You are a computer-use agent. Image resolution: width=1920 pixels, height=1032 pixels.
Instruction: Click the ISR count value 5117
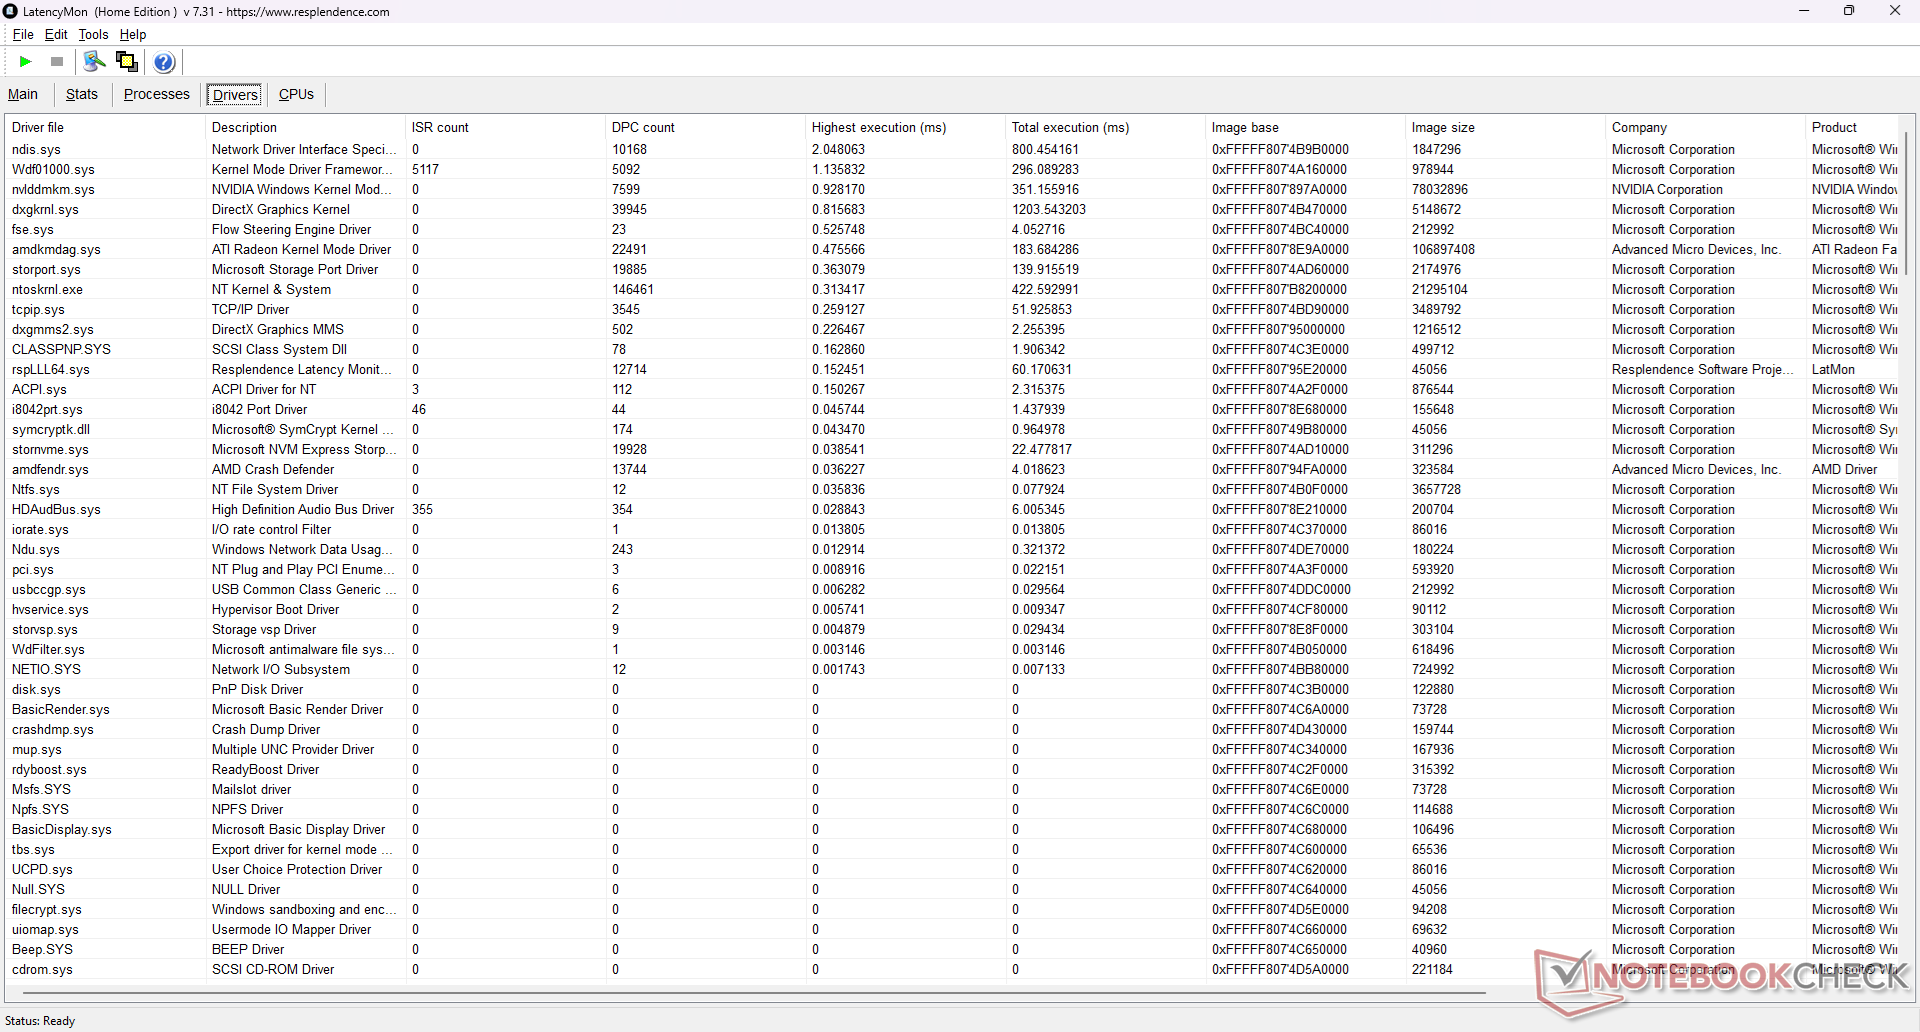pos(425,169)
